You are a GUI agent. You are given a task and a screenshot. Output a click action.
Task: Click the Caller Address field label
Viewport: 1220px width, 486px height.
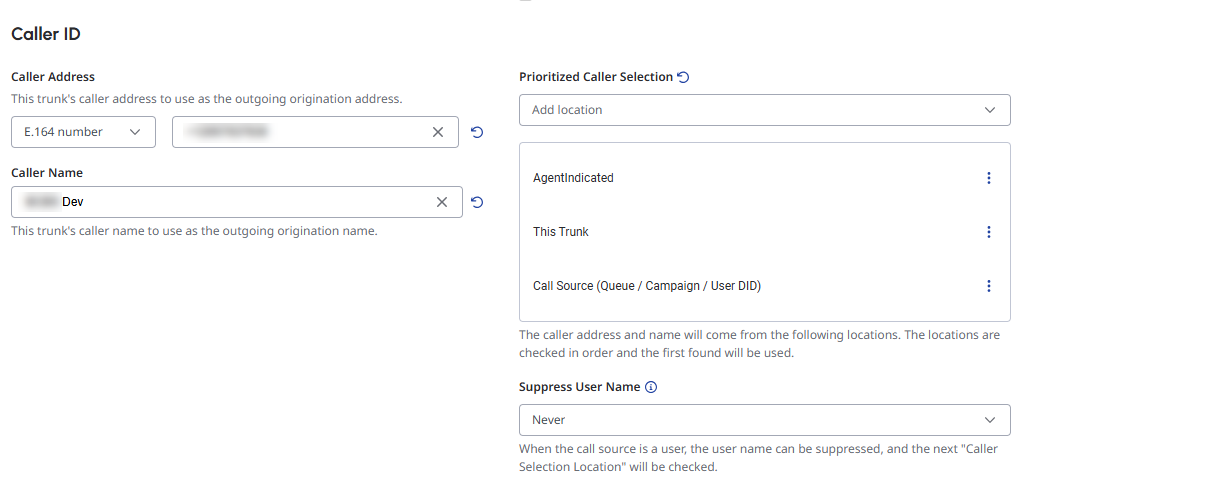click(53, 77)
